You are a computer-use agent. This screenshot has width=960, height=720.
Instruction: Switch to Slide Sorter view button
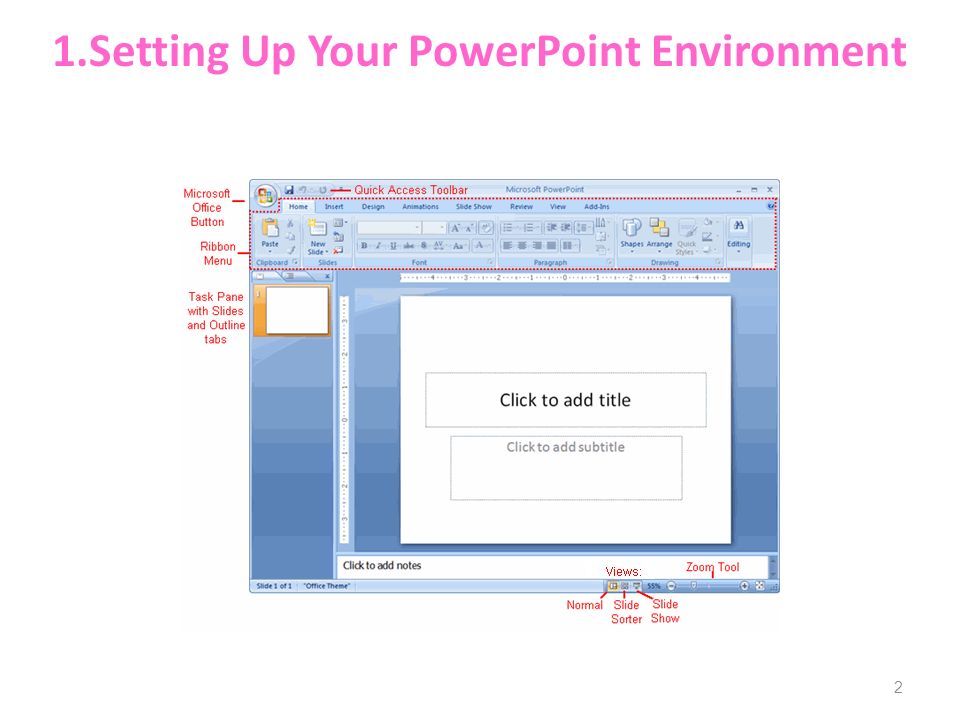tap(624, 586)
